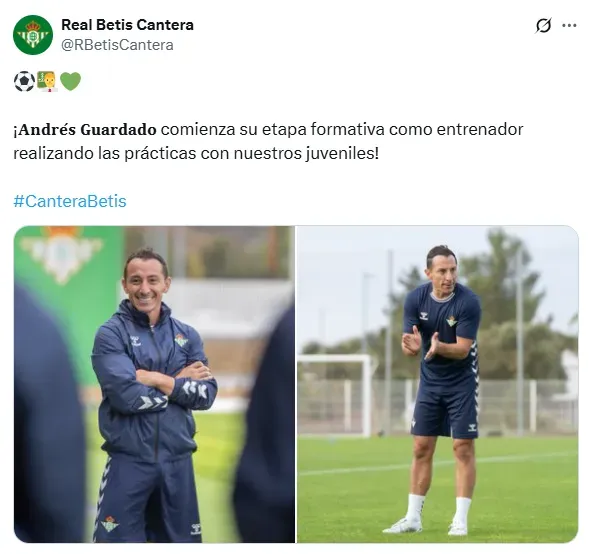
Task: Open the Grok slashed-circle icon
Action: pos(544,26)
